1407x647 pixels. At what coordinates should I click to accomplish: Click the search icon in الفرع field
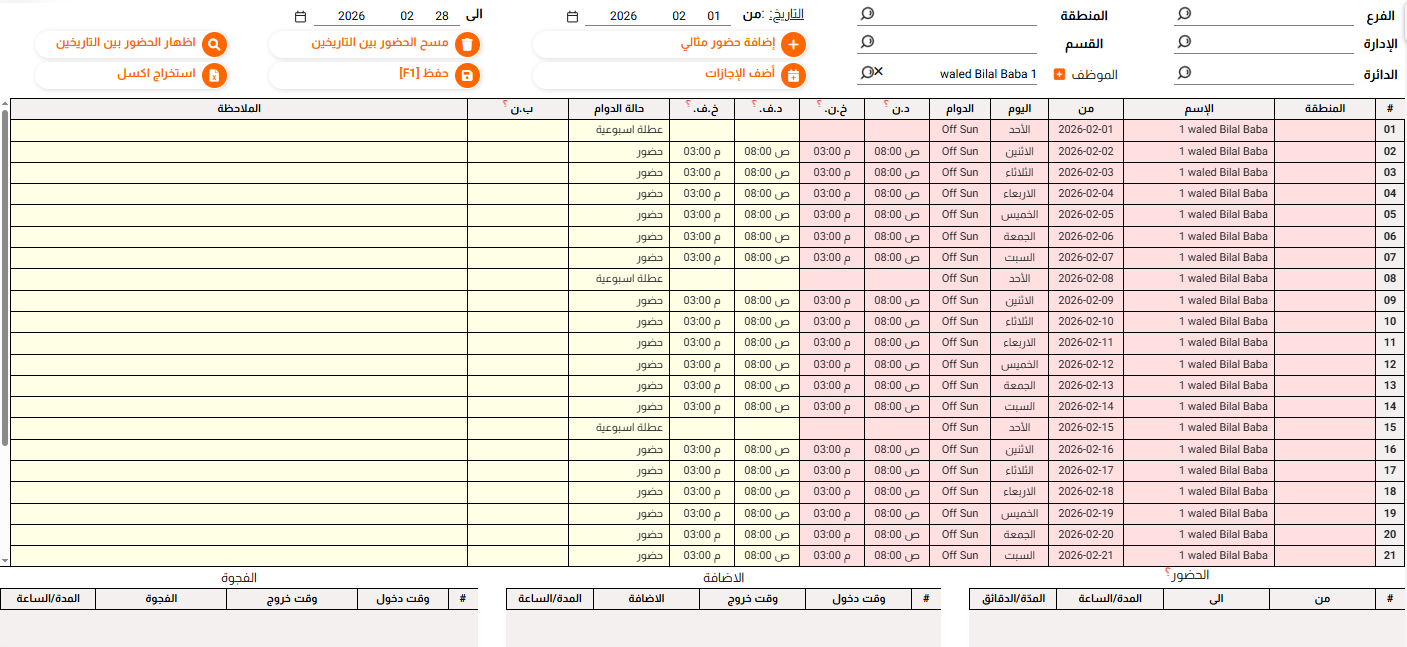tap(1184, 14)
